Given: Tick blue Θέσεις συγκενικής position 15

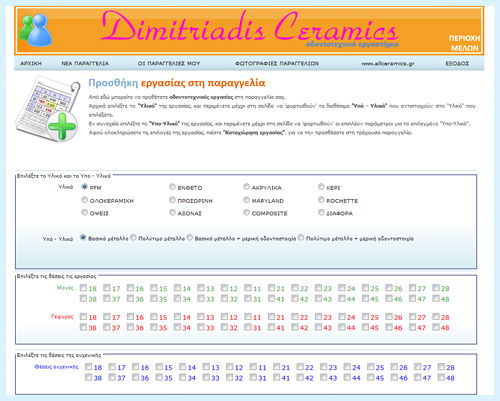Looking at the screenshot, I should coord(159,367).
